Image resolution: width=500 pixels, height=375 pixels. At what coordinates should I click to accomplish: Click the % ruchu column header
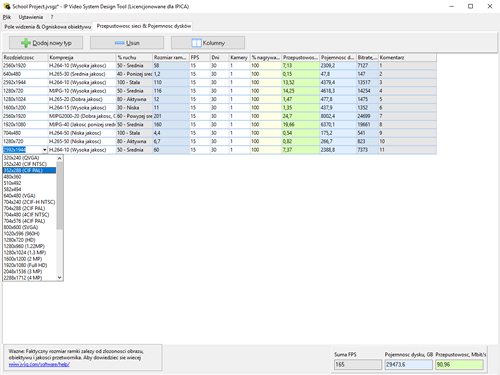click(x=134, y=58)
